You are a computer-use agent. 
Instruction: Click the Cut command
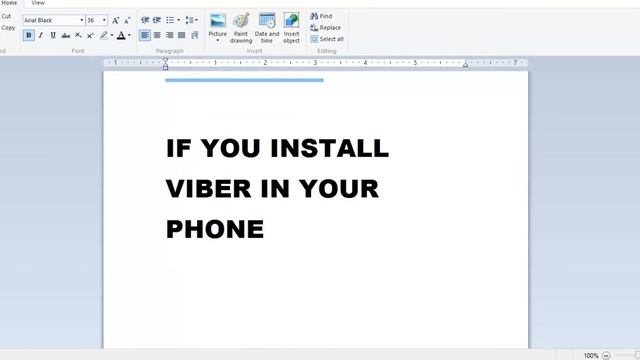(x=6, y=16)
